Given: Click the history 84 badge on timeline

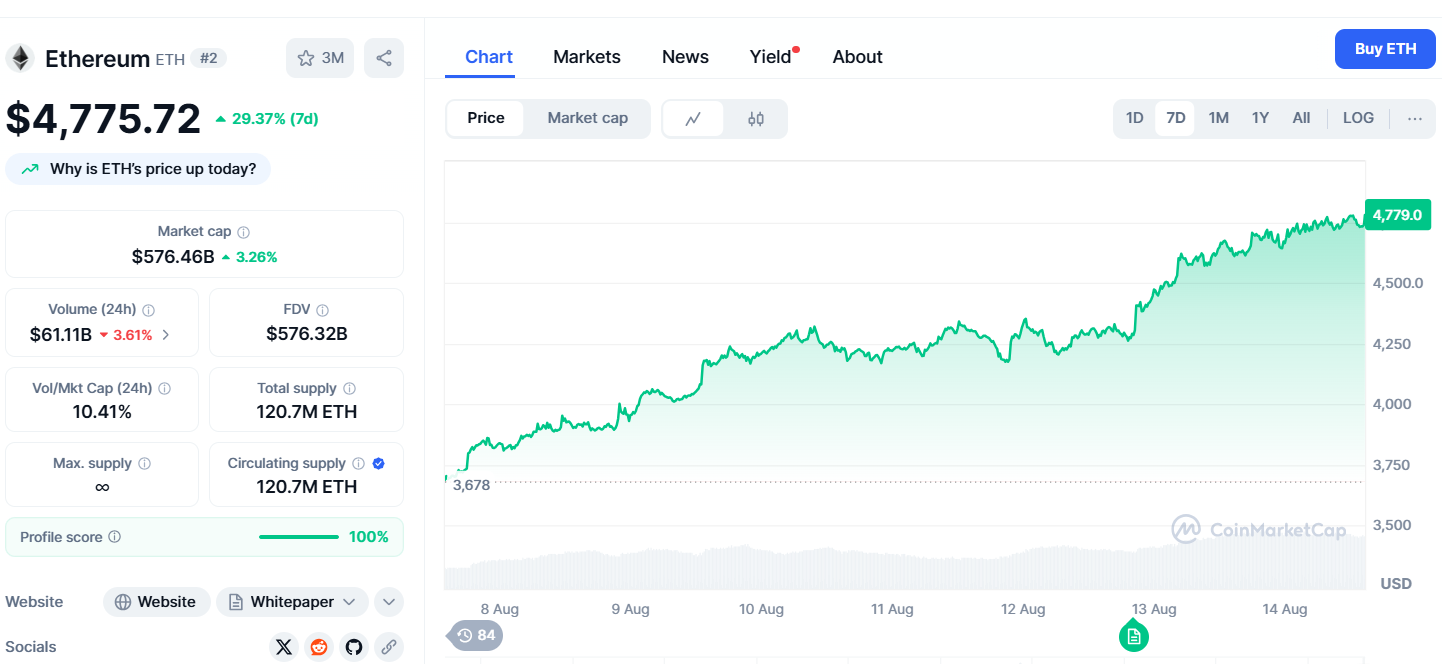Looking at the screenshot, I should pyautogui.click(x=475, y=635).
